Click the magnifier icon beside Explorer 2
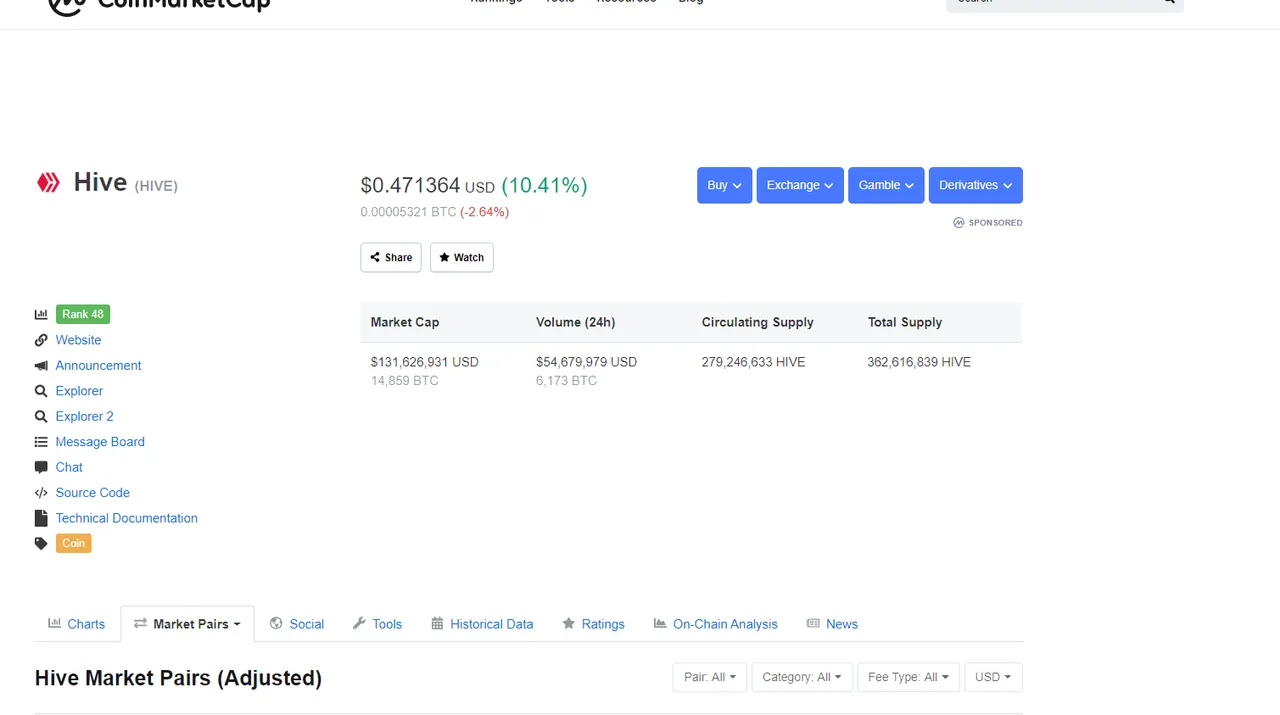 pyautogui.click(x=41, y=416)
